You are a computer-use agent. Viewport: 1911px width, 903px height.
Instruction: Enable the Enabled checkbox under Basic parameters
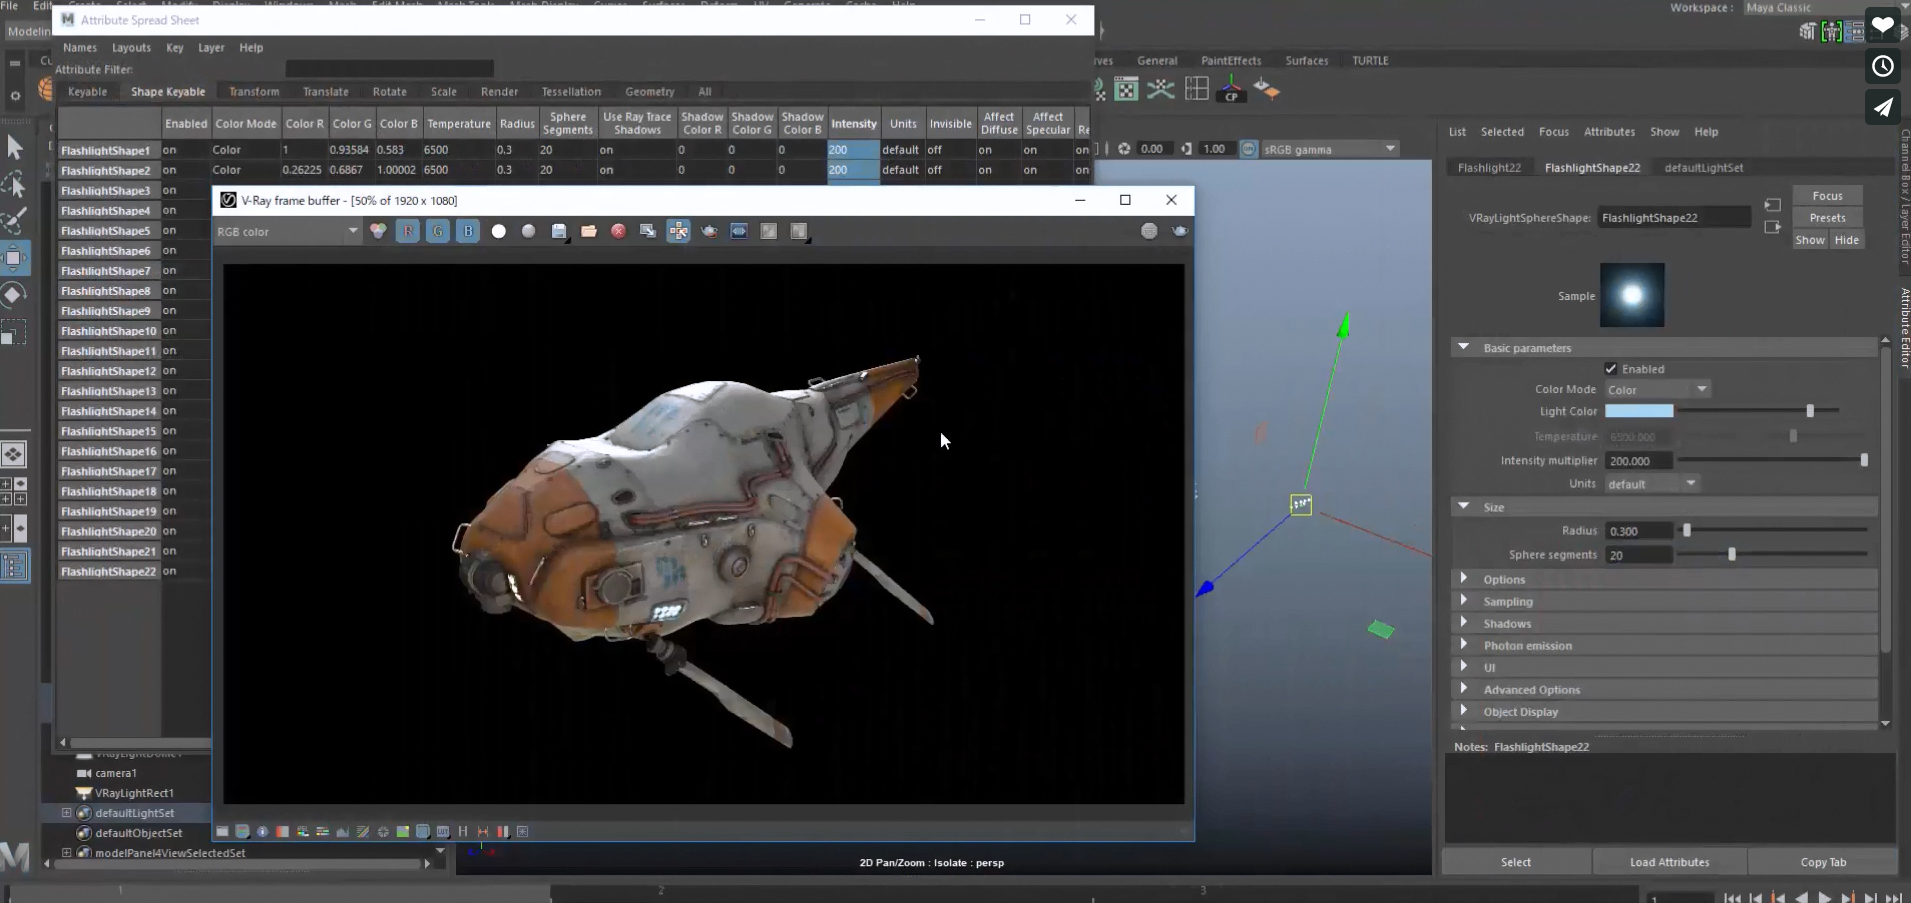click(x=1611, y=368)
